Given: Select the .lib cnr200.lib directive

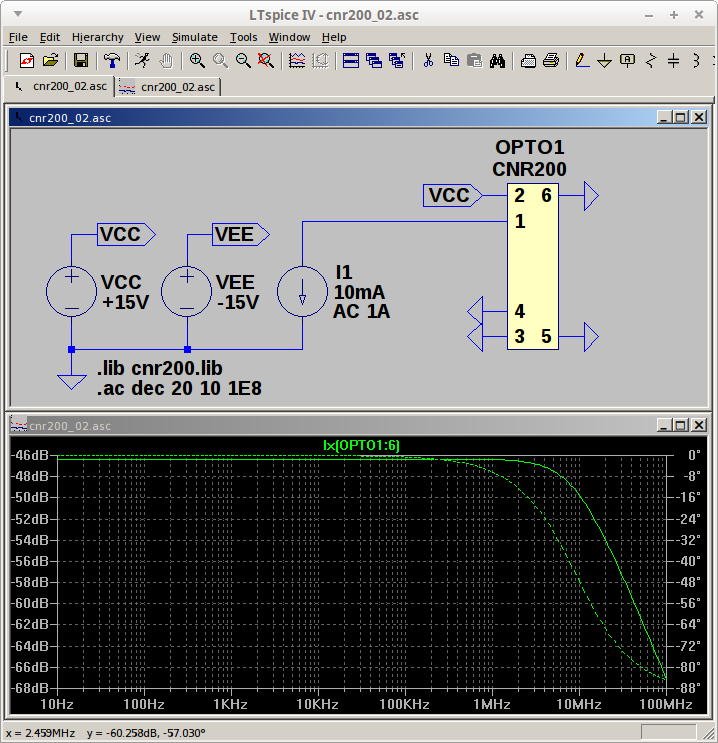Looking at the screenshot, I should point(160,368).
